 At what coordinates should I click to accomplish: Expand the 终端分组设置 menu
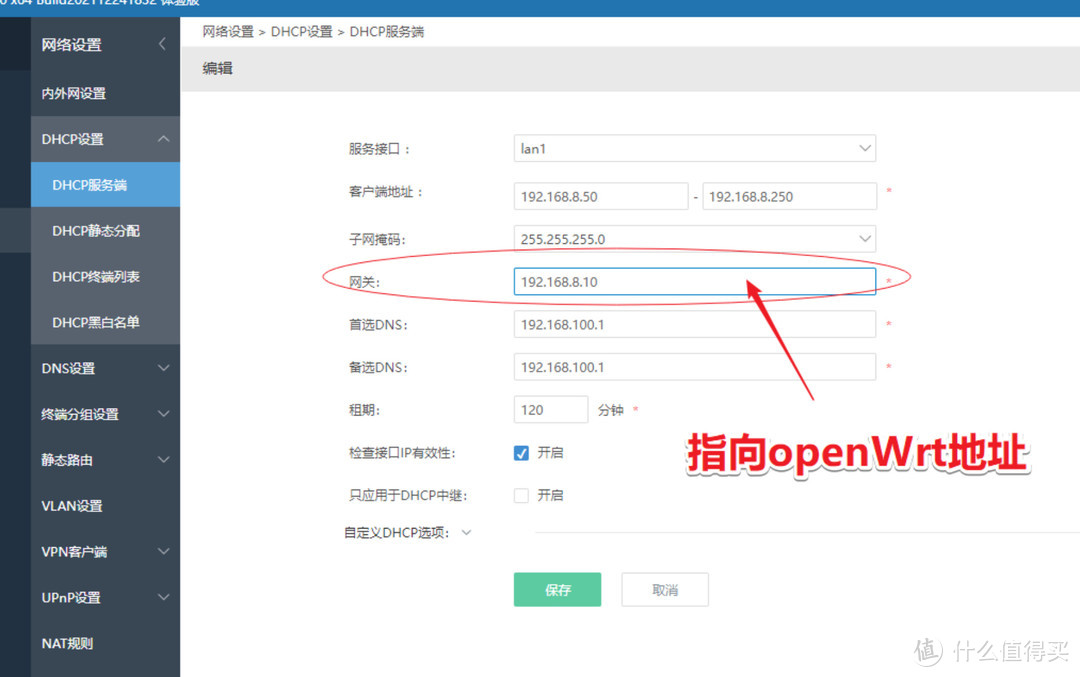(95, 414)
